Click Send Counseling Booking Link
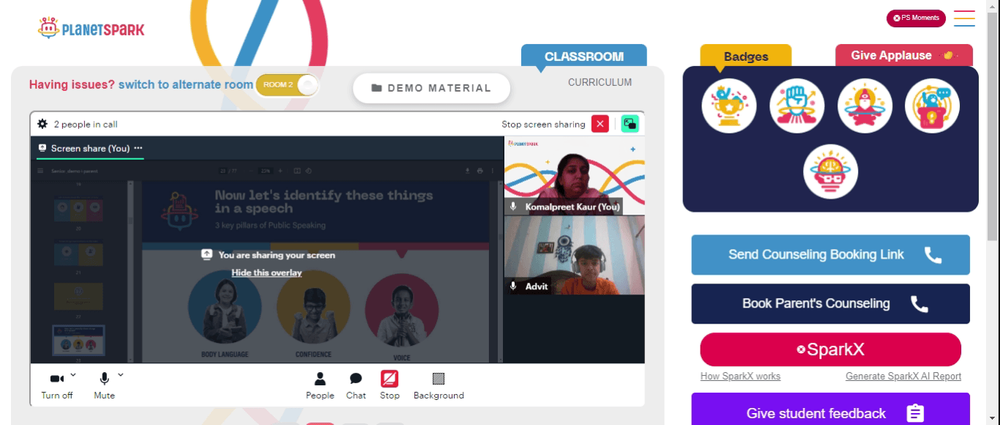The width and height of the screenshot is (1000, 425). point(830,255)
